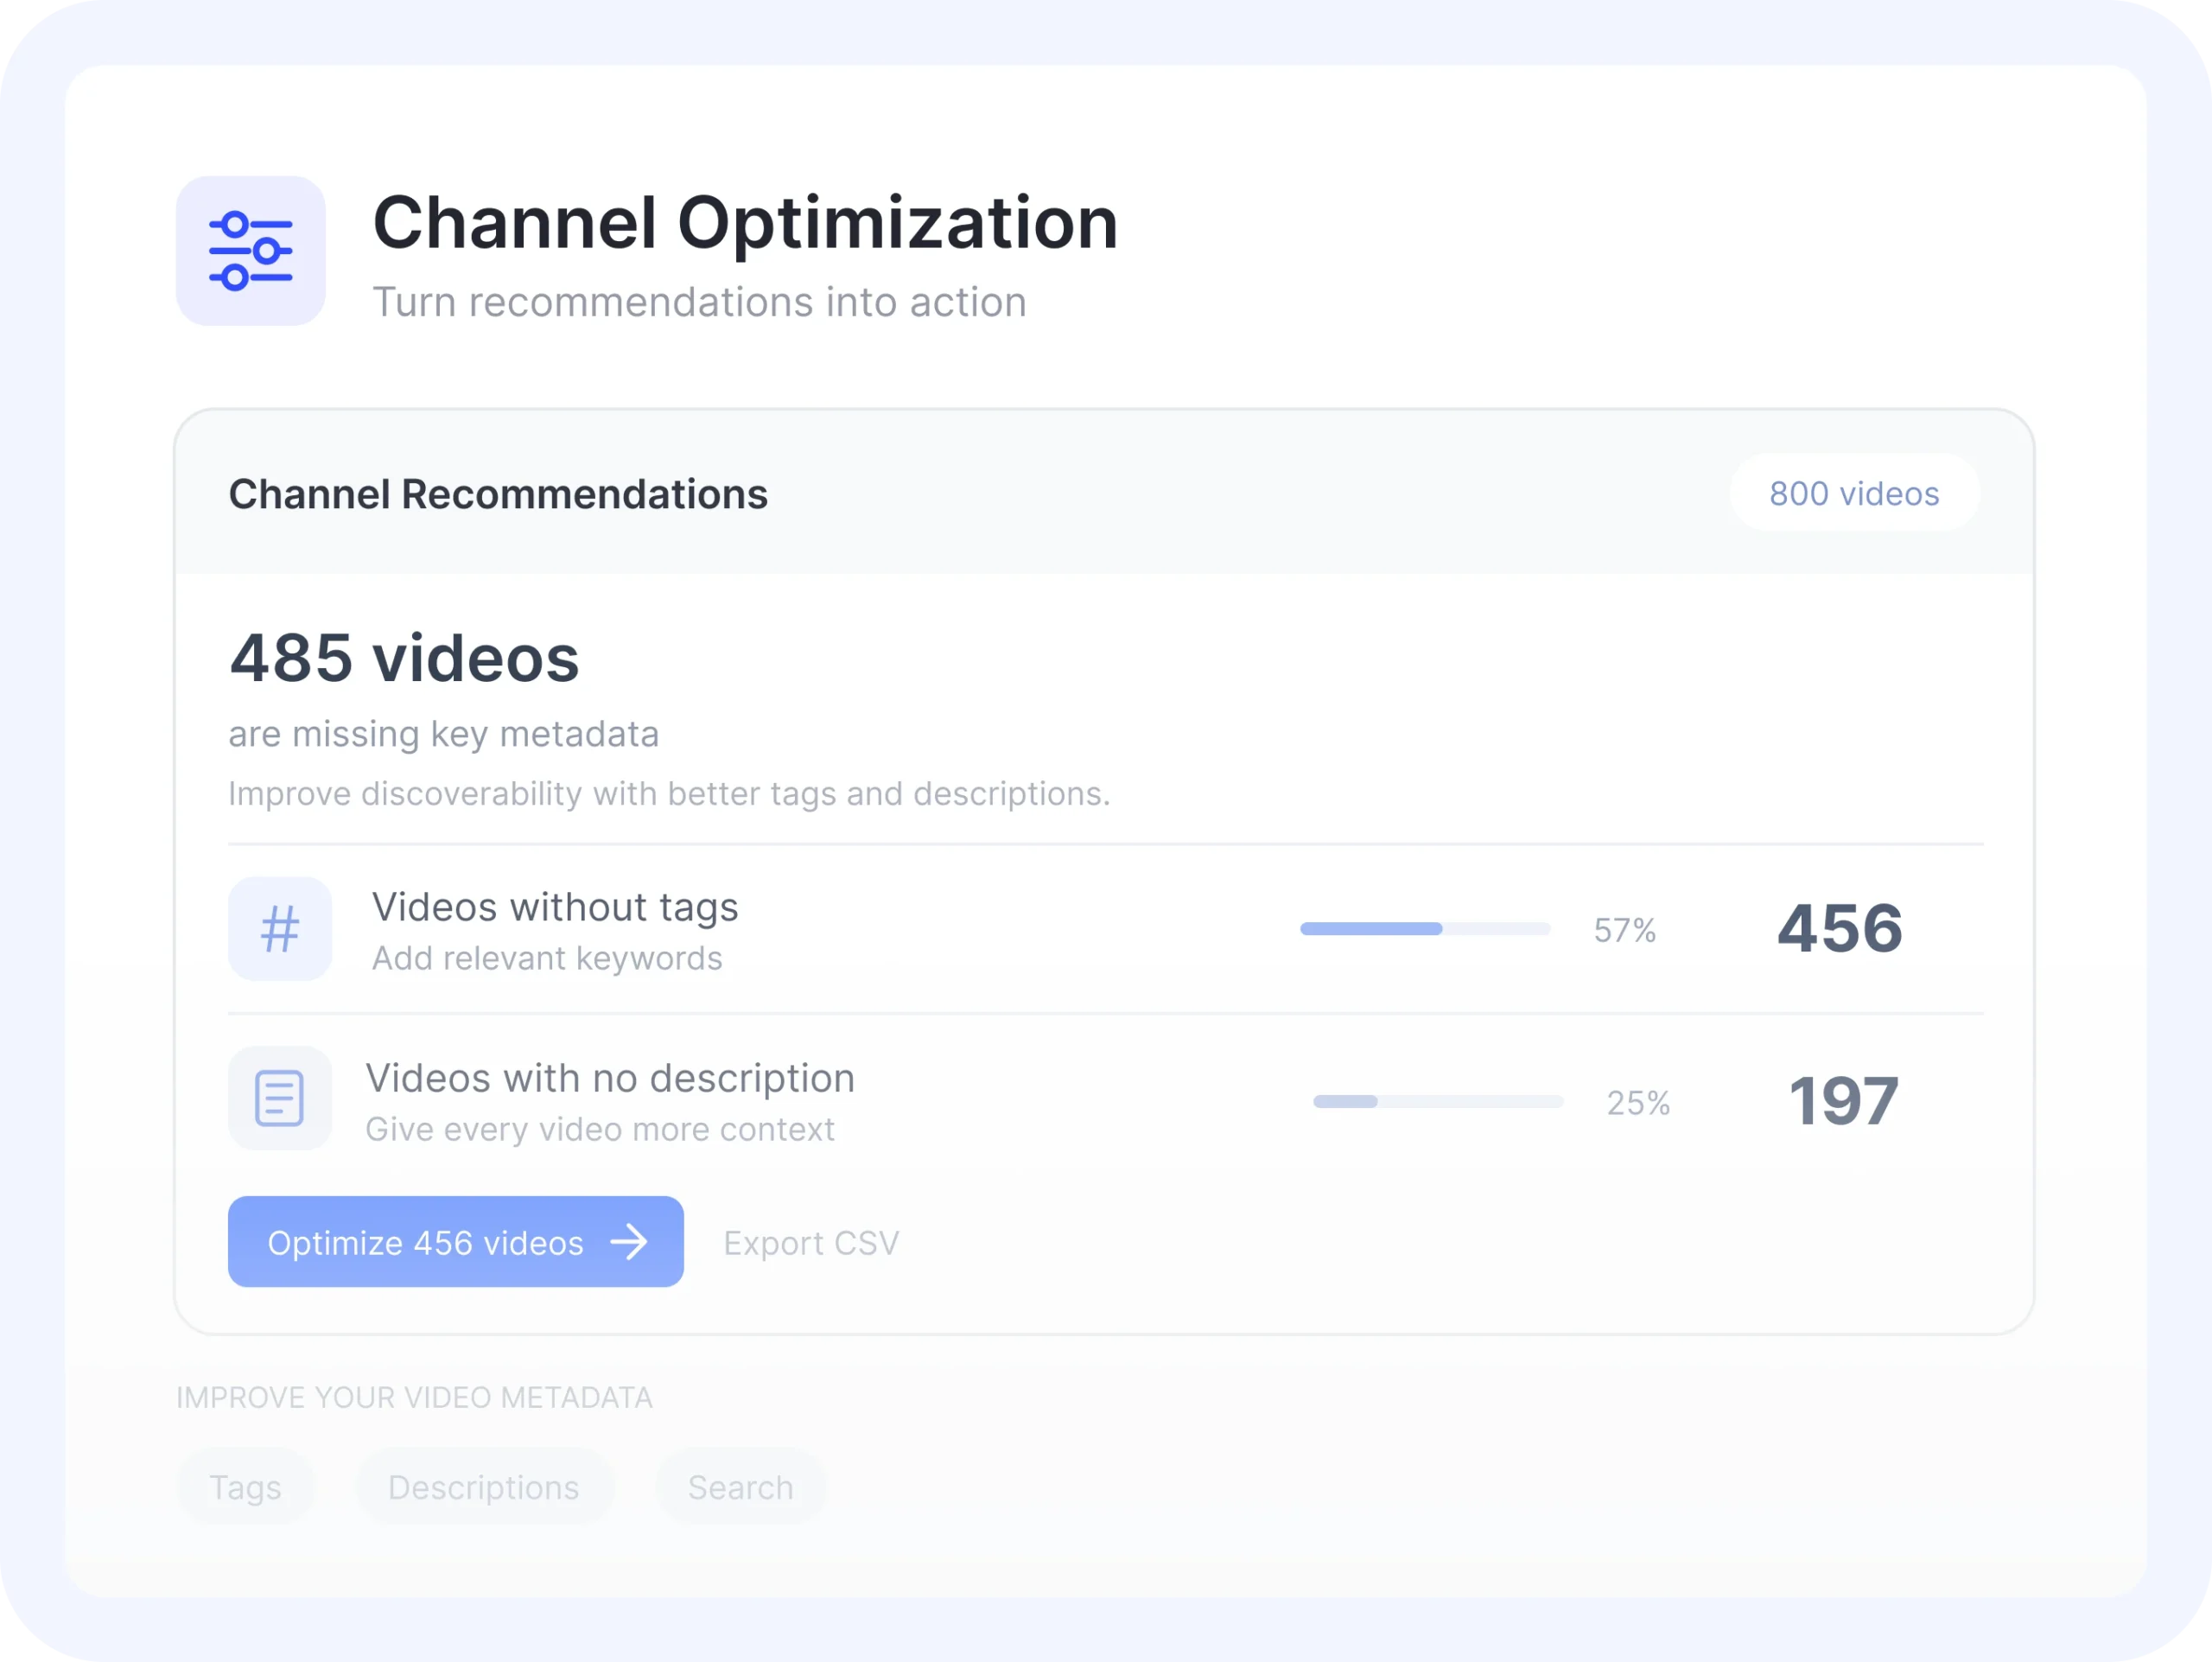This screenshot has width=2212, height=1662.
Task: Click Give every video more context subtitle
Action: (x=599, y=1129)
